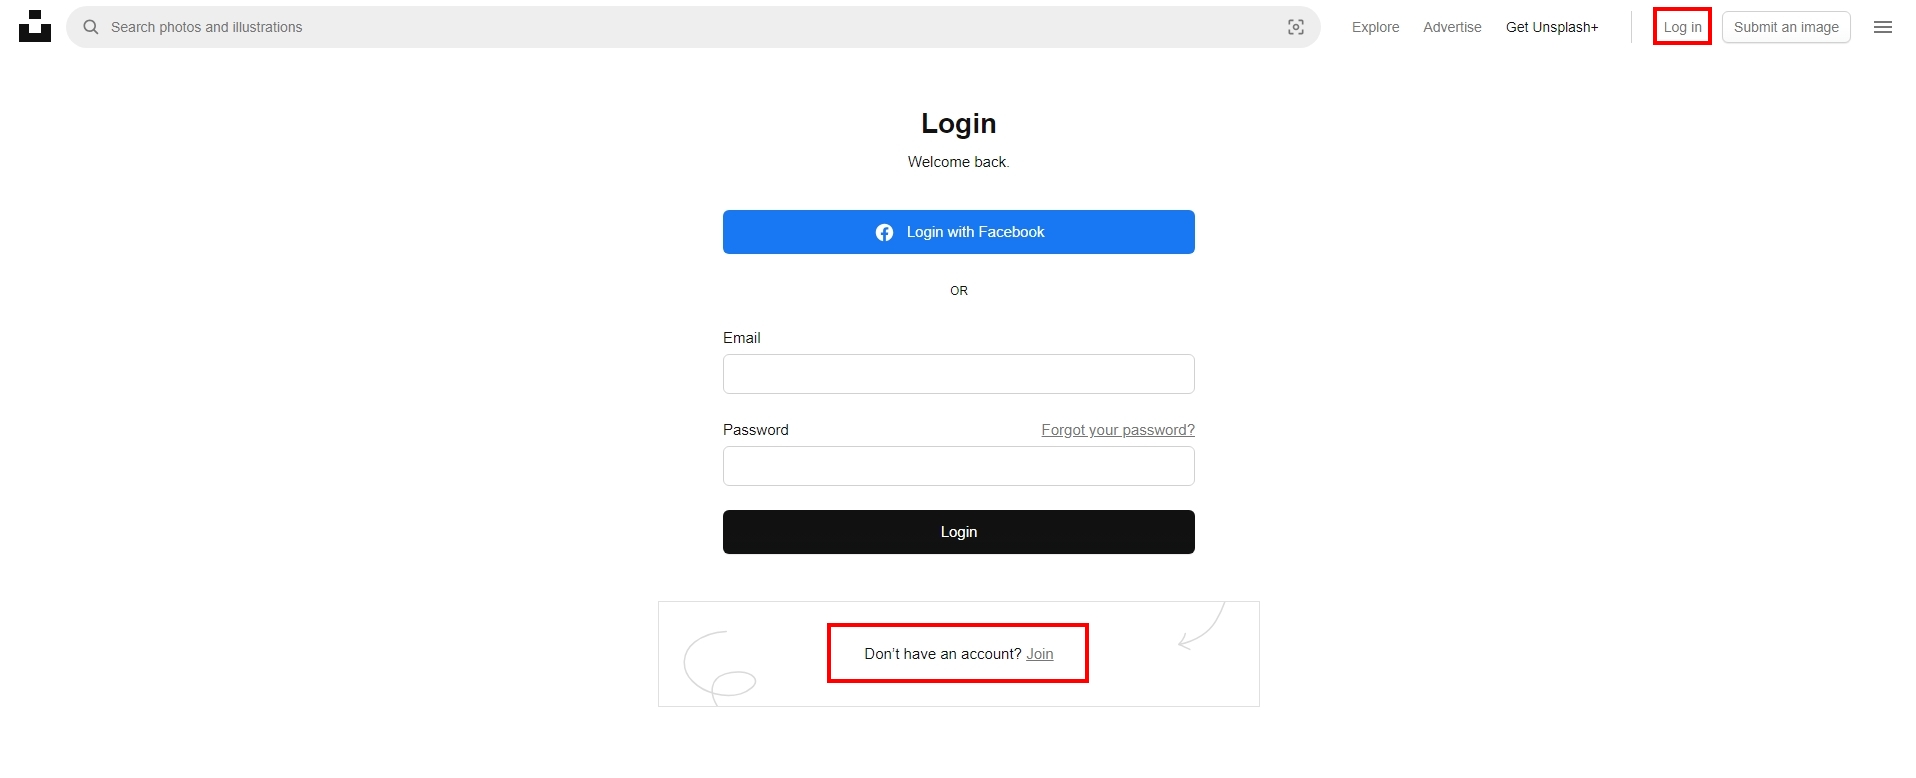1916x778 pixels.
Task: Focus the Email input field
Action: pyautogui.click(x=958, y=374)
